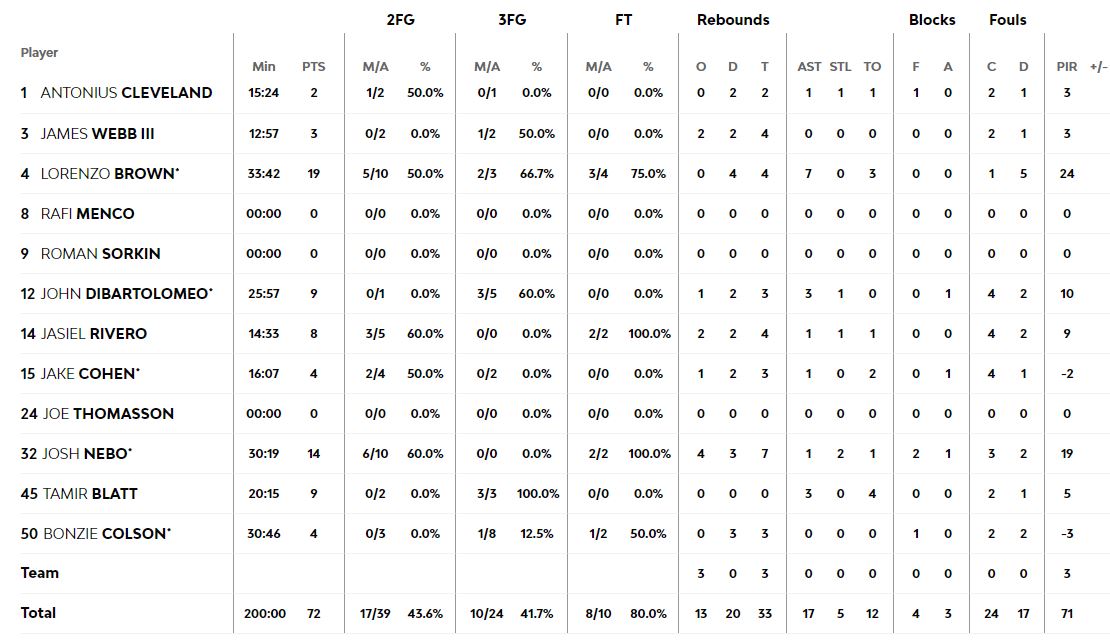Sort by the AST column header
This screenshot has width=1110, height=641.
pos(809,67)
